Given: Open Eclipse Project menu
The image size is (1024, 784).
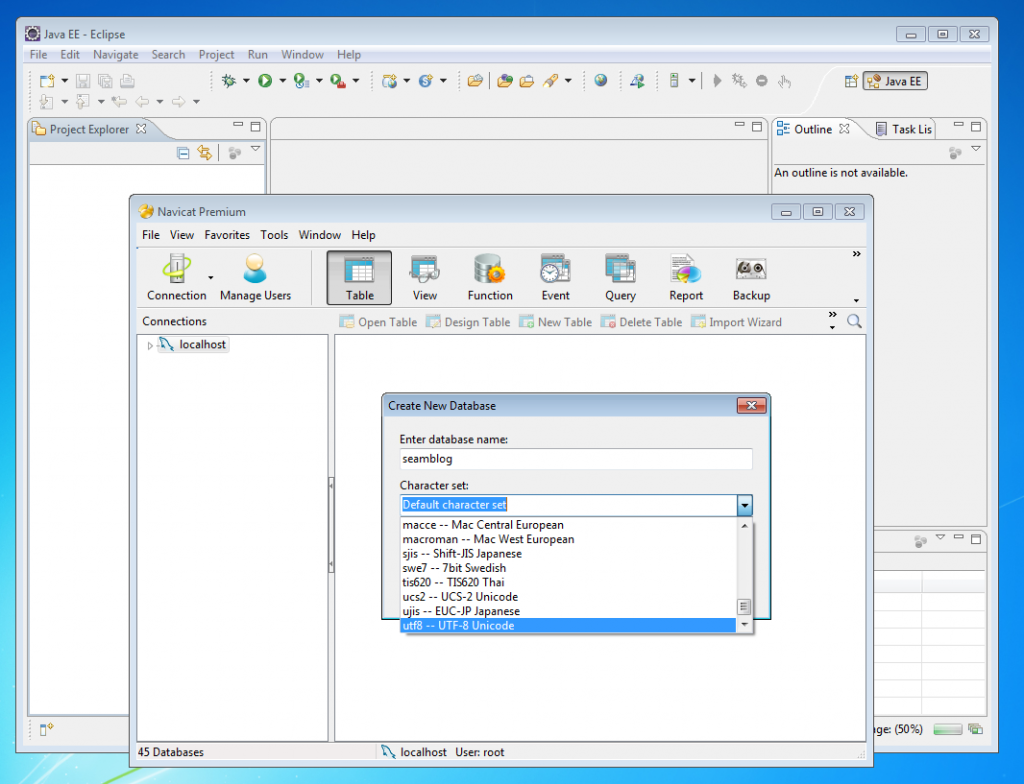Looking at the screenshot, I should pos(216,55).
